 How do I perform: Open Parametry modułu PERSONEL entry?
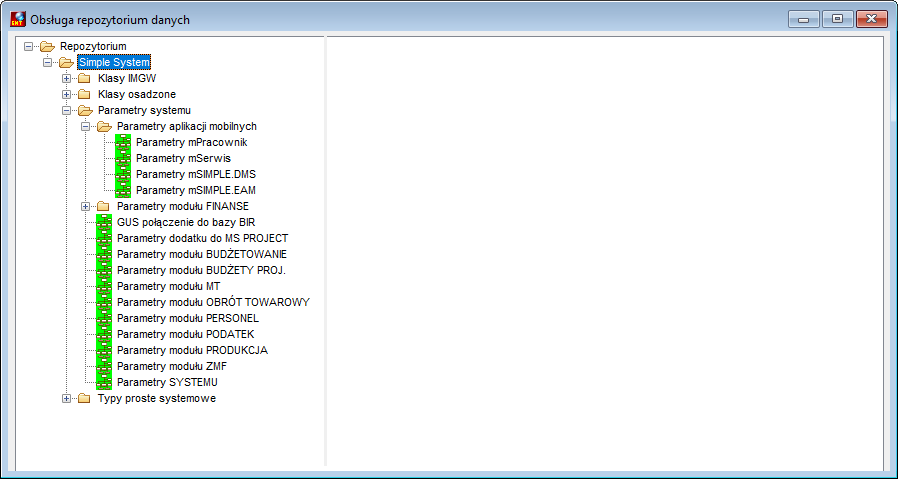coord(188,319)
